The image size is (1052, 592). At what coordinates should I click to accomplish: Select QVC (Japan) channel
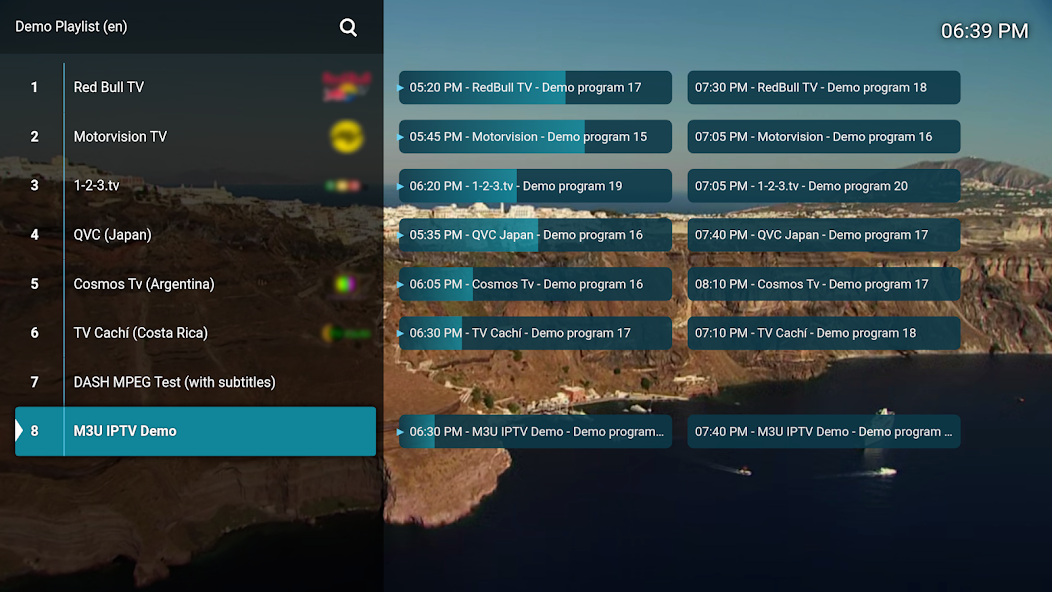[112, 235]
